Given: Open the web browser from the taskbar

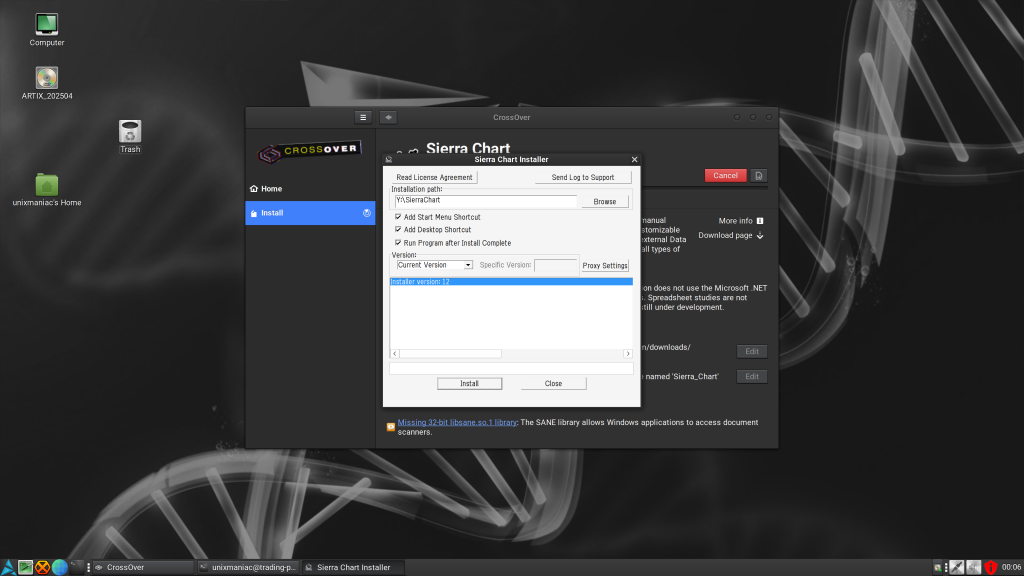Looking at the screenshot, I should click(x=60, y=566).
